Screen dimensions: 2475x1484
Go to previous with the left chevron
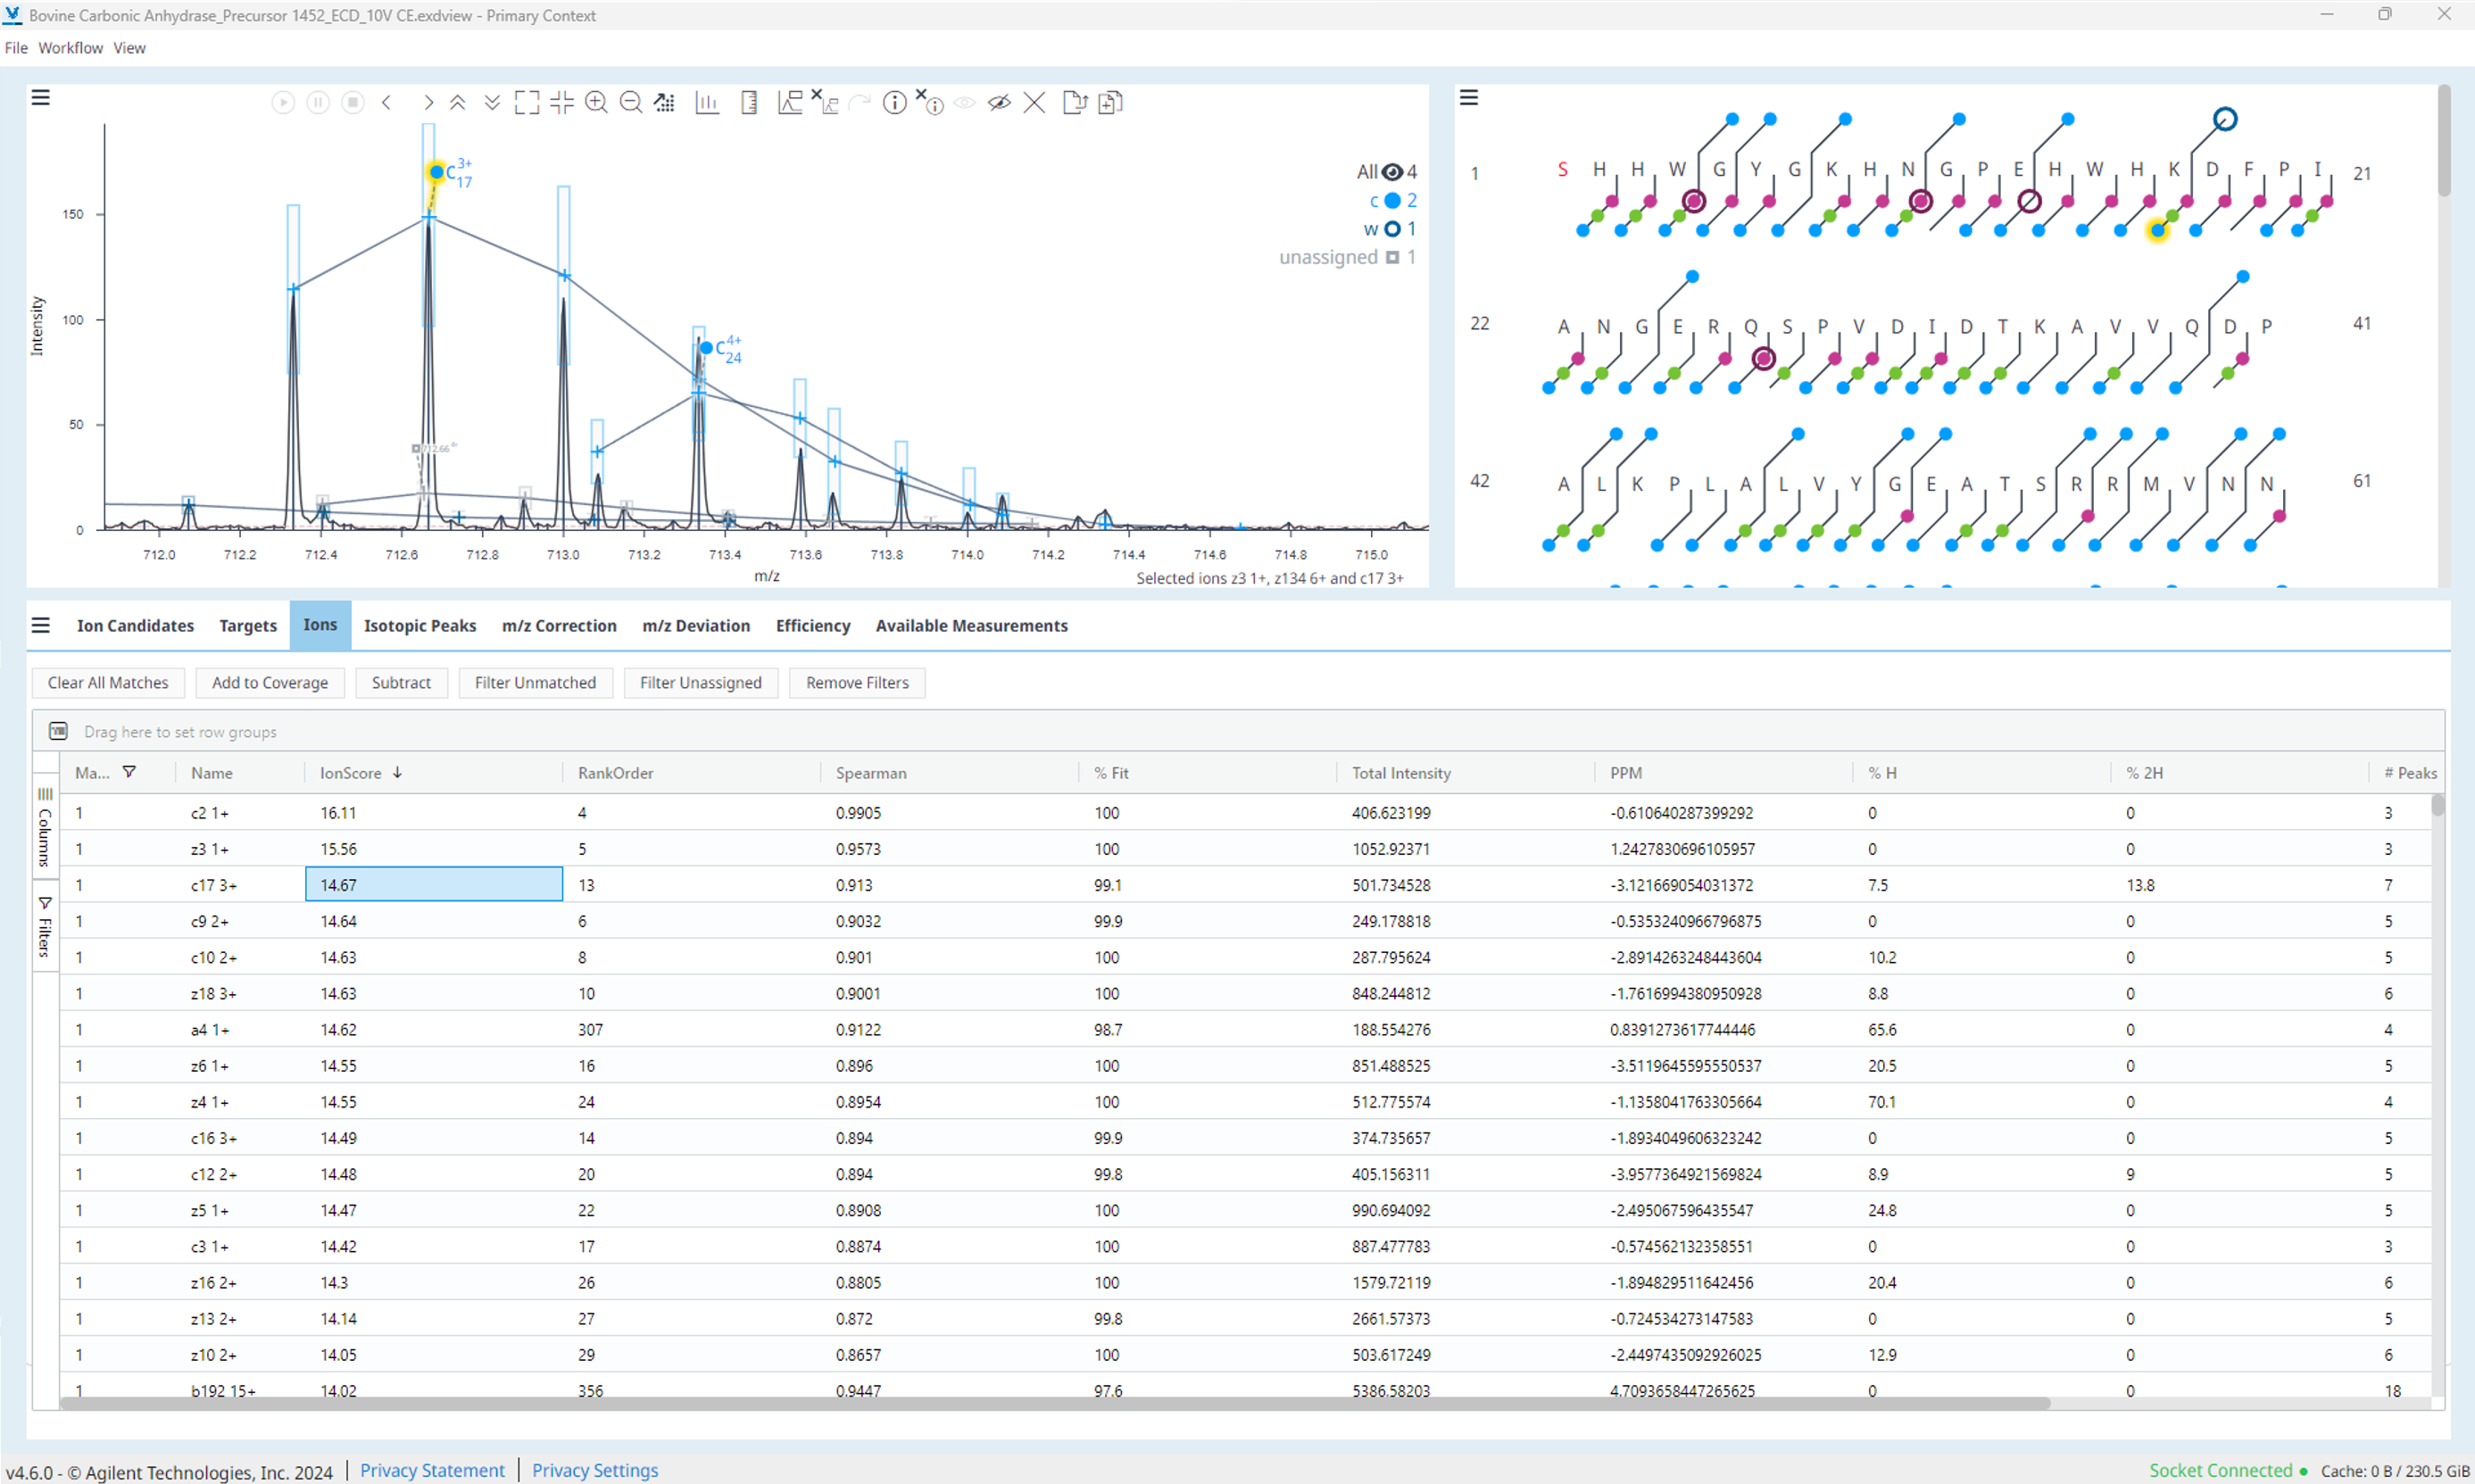coord(387,102)
